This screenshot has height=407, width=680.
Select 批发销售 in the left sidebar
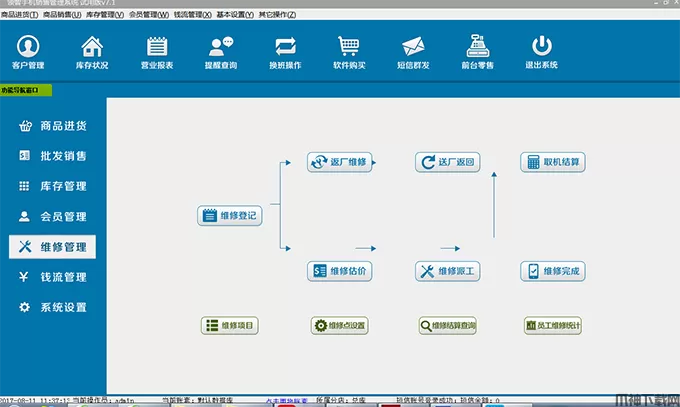[52, 156]
